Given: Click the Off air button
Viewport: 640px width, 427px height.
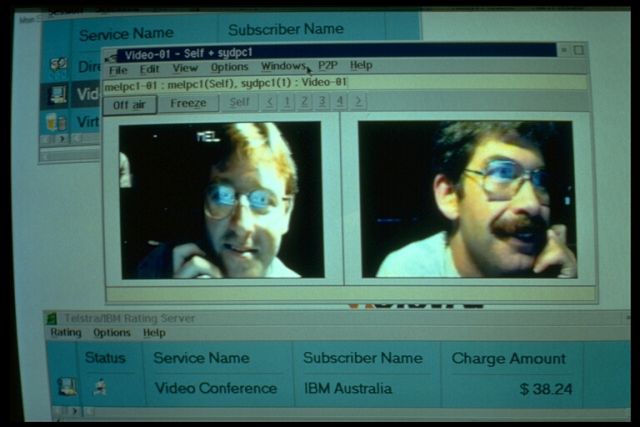Looking at the screenshot, I should click(129, 105).
